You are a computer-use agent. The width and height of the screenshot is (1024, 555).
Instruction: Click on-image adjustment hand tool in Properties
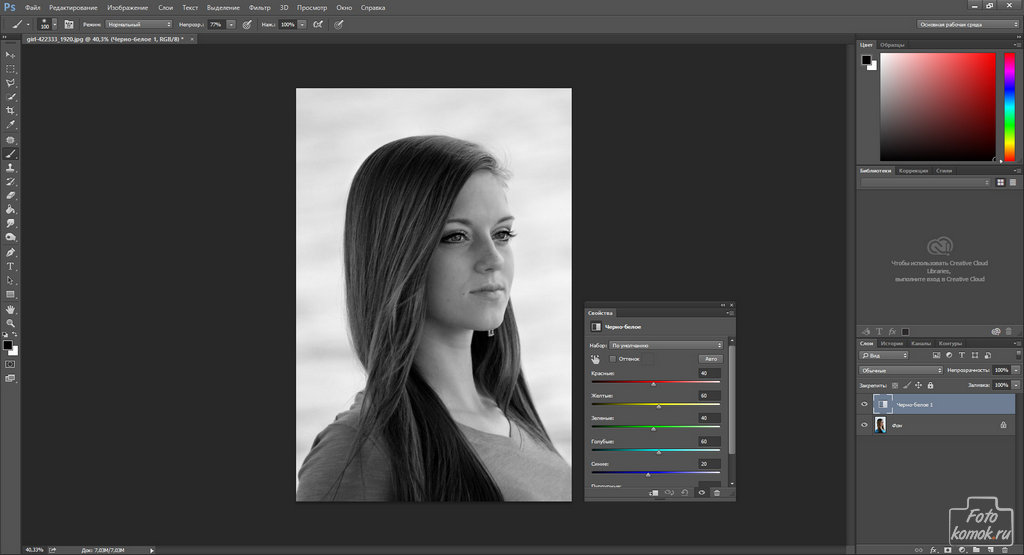(x=595, y=359)
